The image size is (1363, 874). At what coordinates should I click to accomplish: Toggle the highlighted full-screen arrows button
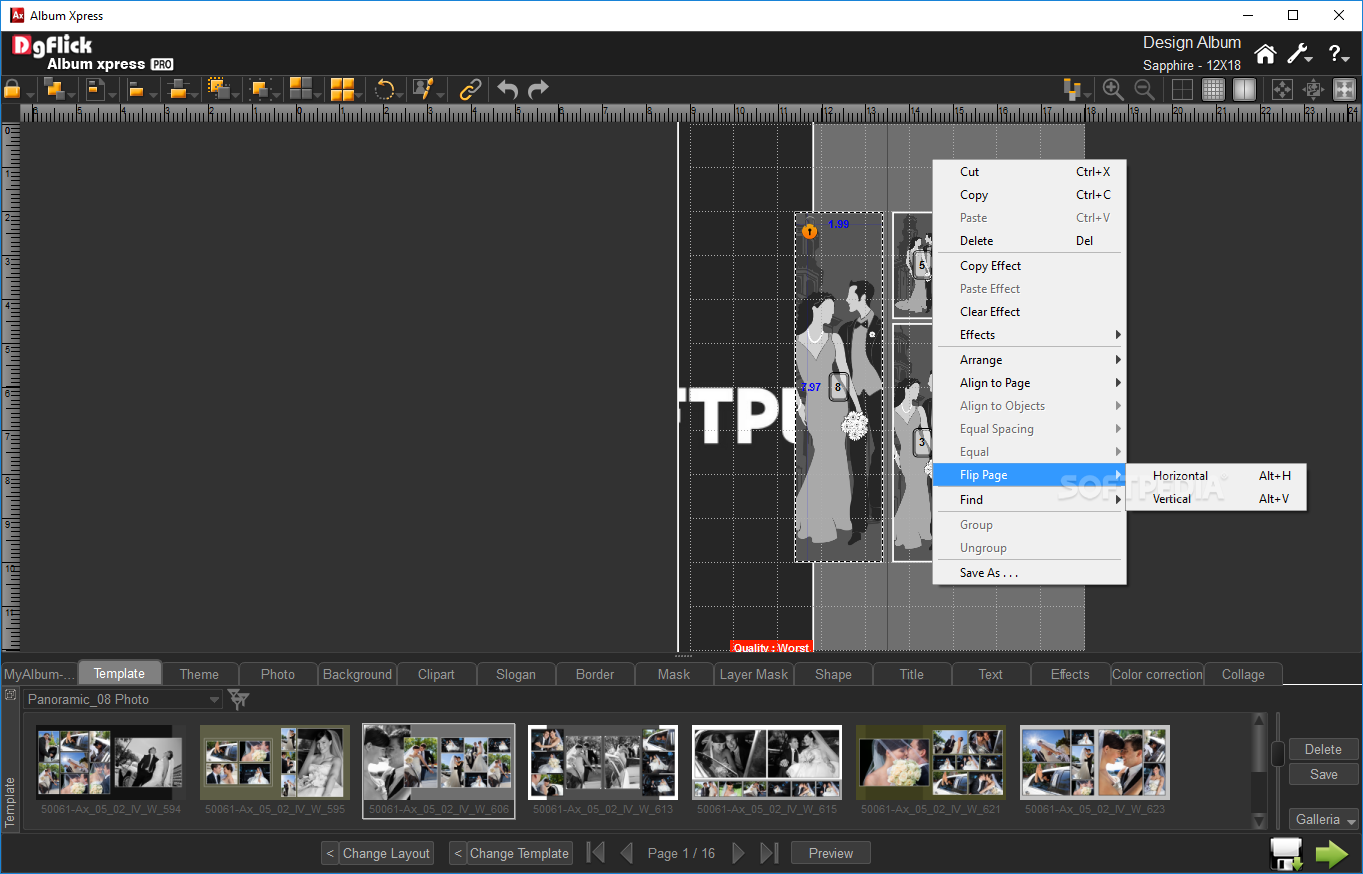point(1344,90)
